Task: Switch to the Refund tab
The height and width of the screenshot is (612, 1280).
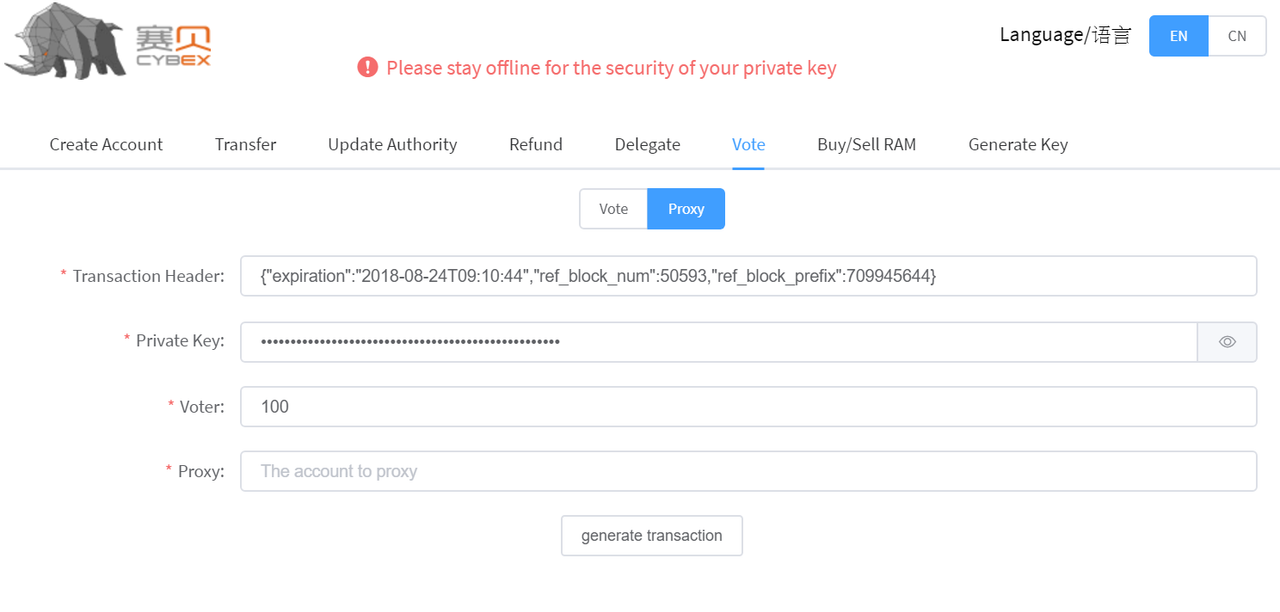Action: point(535,144)
